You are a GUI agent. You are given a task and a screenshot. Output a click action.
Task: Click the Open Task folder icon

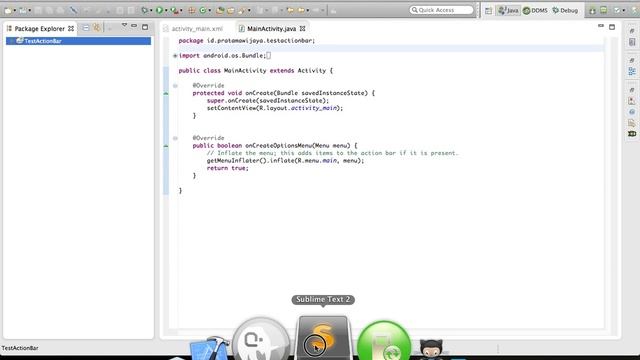(231, 10)
